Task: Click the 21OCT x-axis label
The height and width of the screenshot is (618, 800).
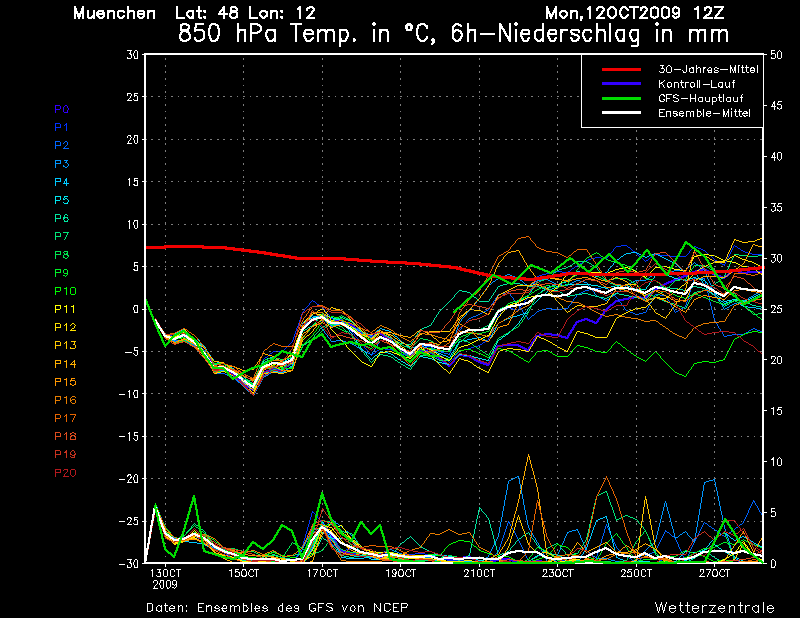Action: (x=479, y=573)
